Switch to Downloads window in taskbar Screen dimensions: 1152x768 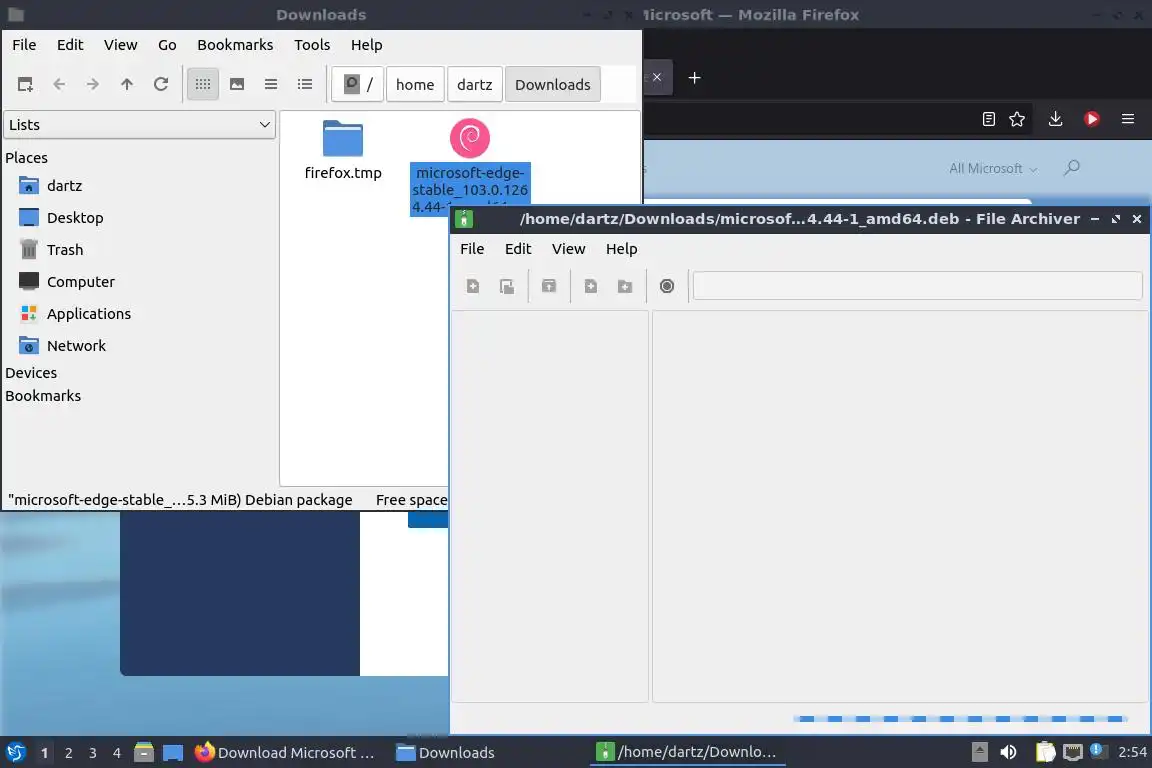(445, 753)
